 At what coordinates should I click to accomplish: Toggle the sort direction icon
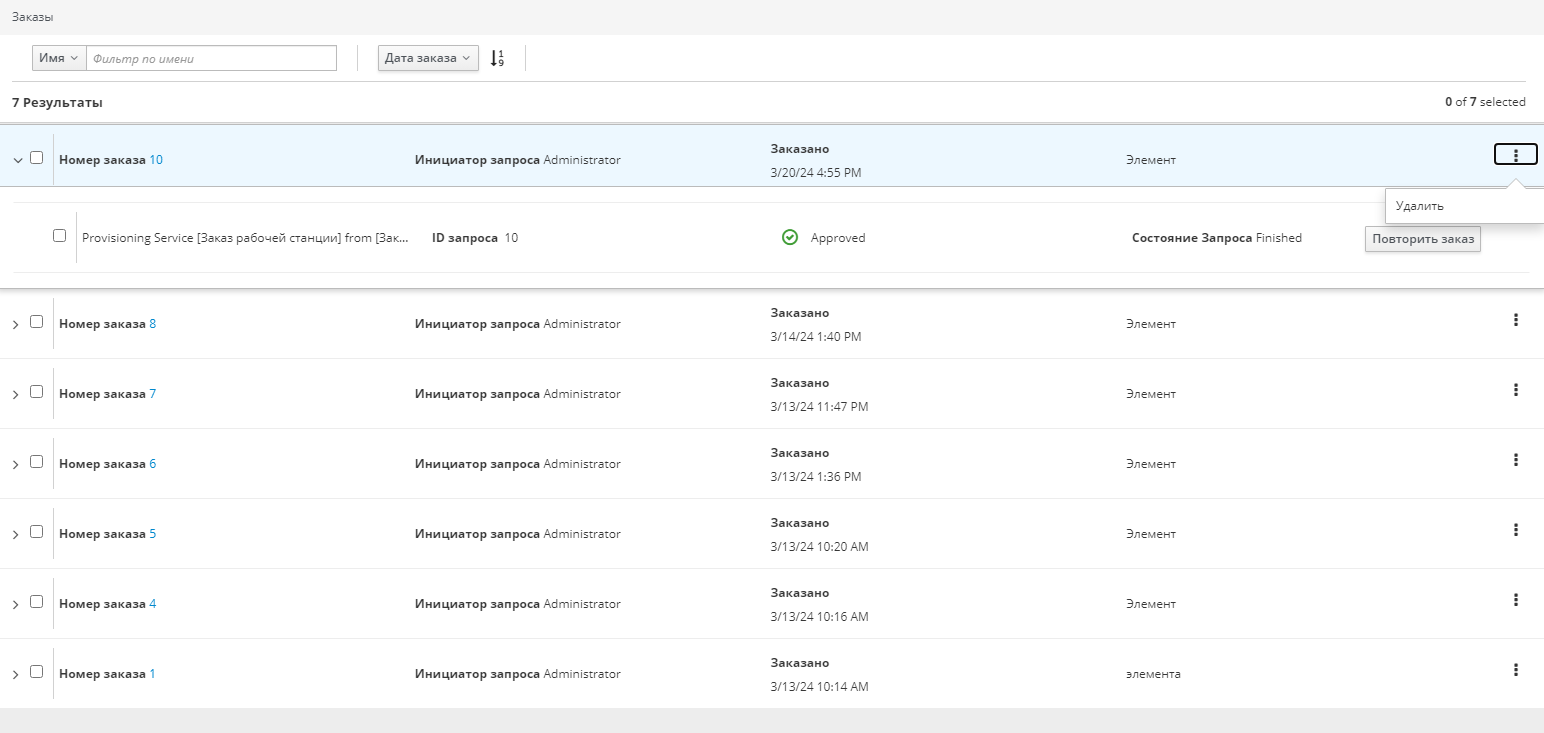tap(497, 58)
